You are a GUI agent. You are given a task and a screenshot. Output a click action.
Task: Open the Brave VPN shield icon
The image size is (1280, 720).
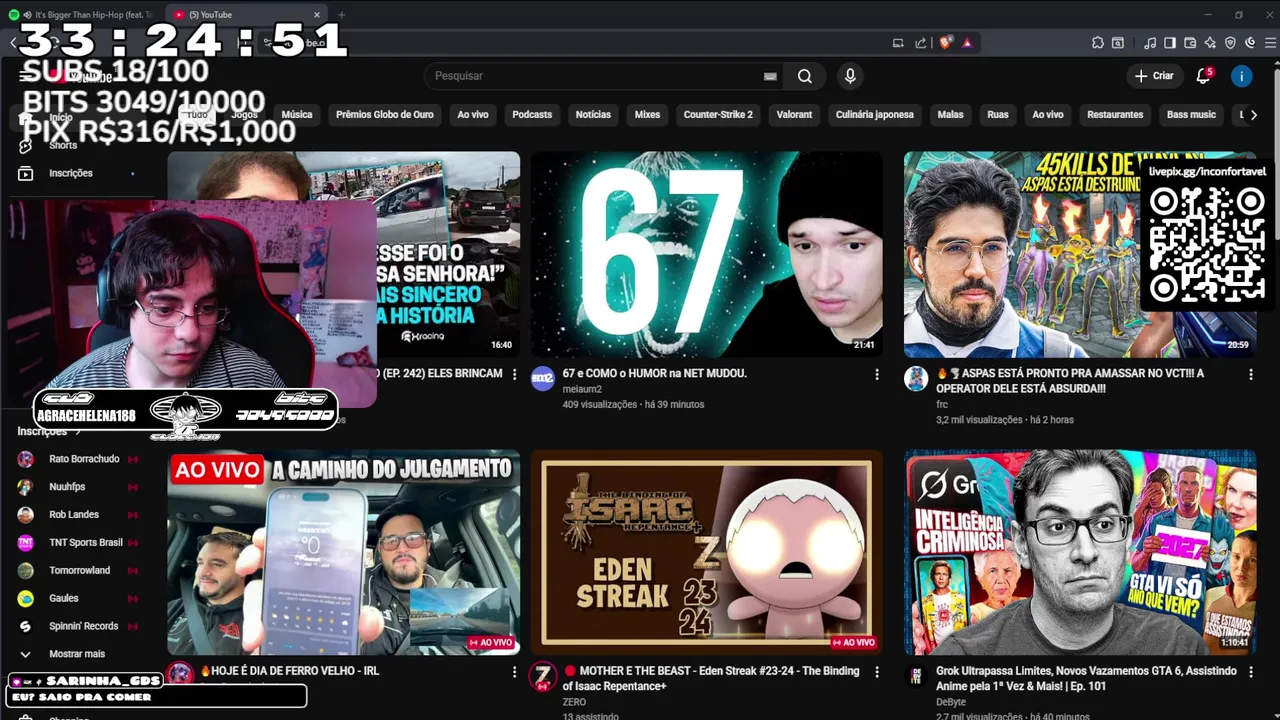coord(1230,43)
